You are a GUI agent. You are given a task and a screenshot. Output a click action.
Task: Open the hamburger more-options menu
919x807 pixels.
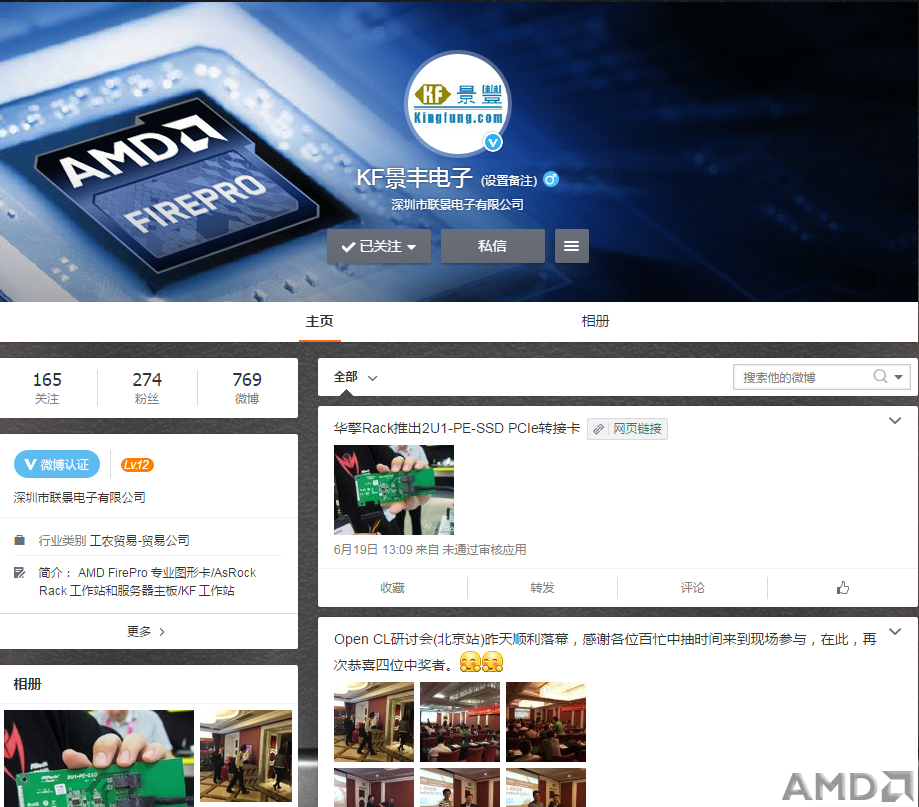571,246
